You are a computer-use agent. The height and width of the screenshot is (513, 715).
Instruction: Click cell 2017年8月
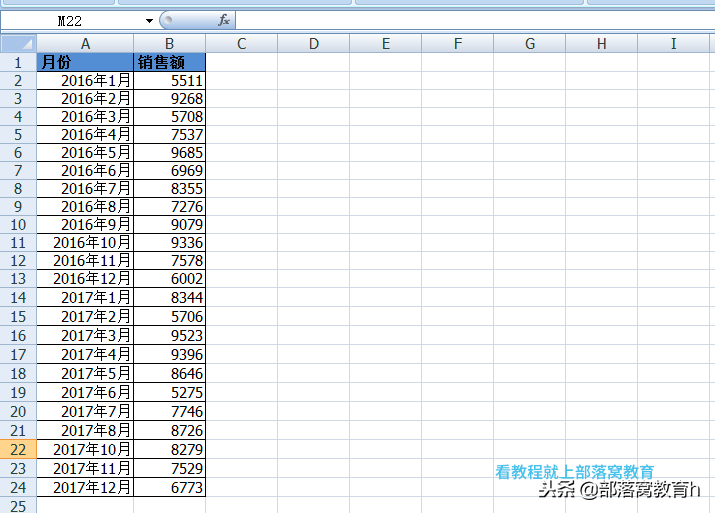coord(85,430)
